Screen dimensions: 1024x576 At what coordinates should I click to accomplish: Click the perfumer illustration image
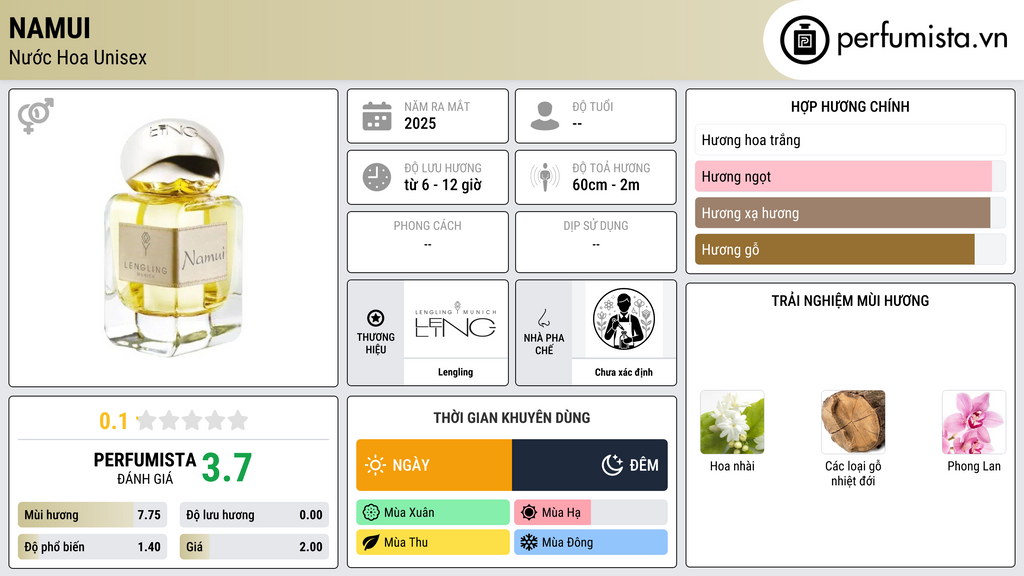(624, 319)
